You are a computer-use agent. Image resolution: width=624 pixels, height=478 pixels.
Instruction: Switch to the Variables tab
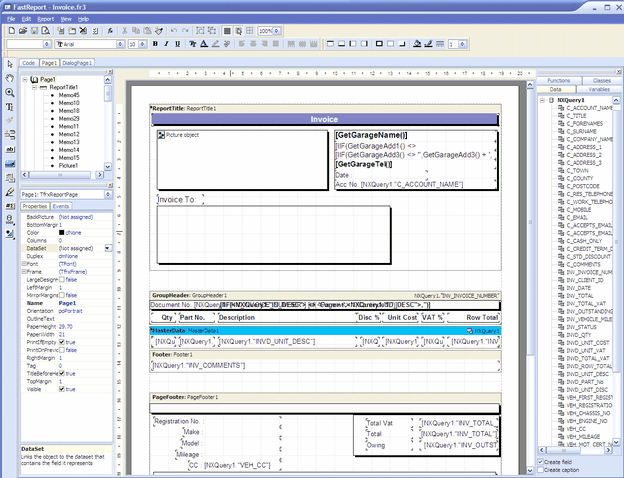[599, 89]
